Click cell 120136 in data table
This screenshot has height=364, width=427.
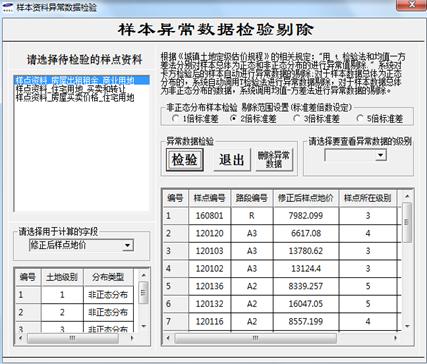point(210,286)
